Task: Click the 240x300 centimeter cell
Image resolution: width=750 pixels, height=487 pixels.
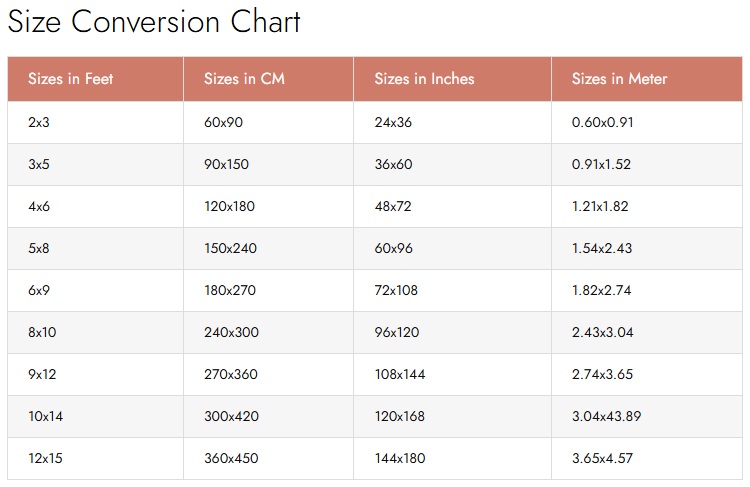Action: pyautogui.click(x=268, y=332)
